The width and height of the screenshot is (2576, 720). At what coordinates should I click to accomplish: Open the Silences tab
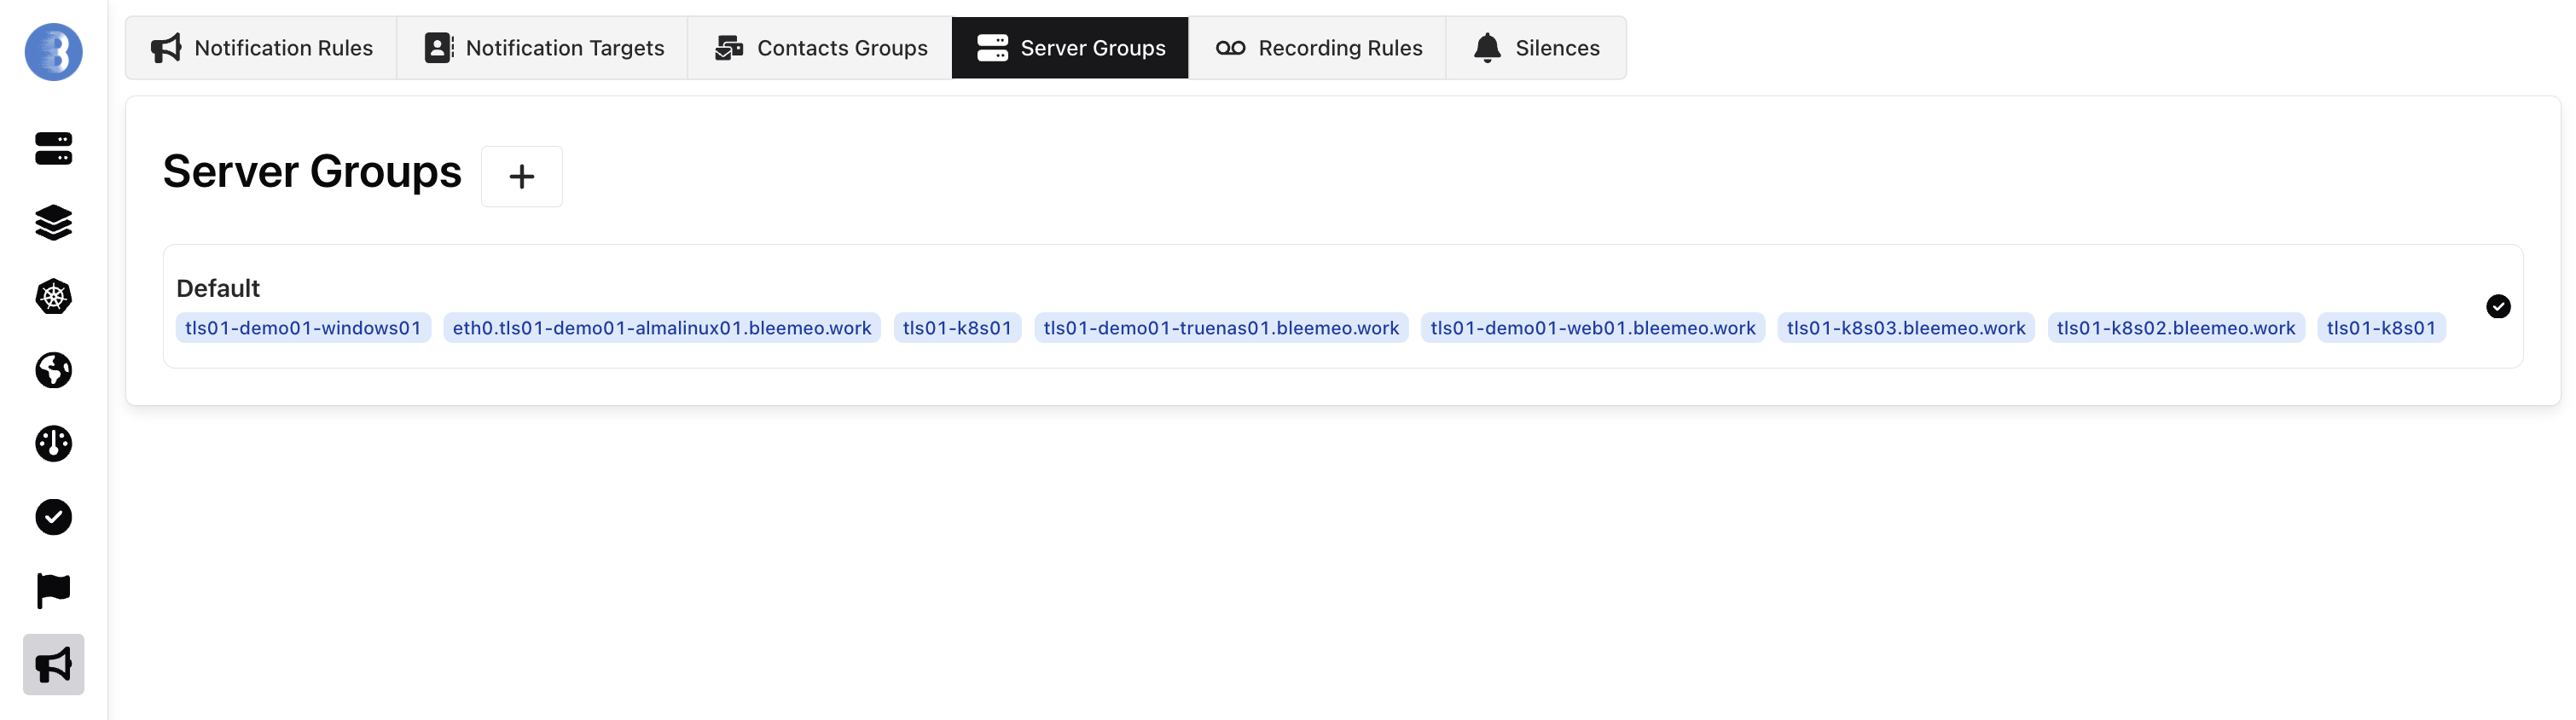click(1535, 48)
